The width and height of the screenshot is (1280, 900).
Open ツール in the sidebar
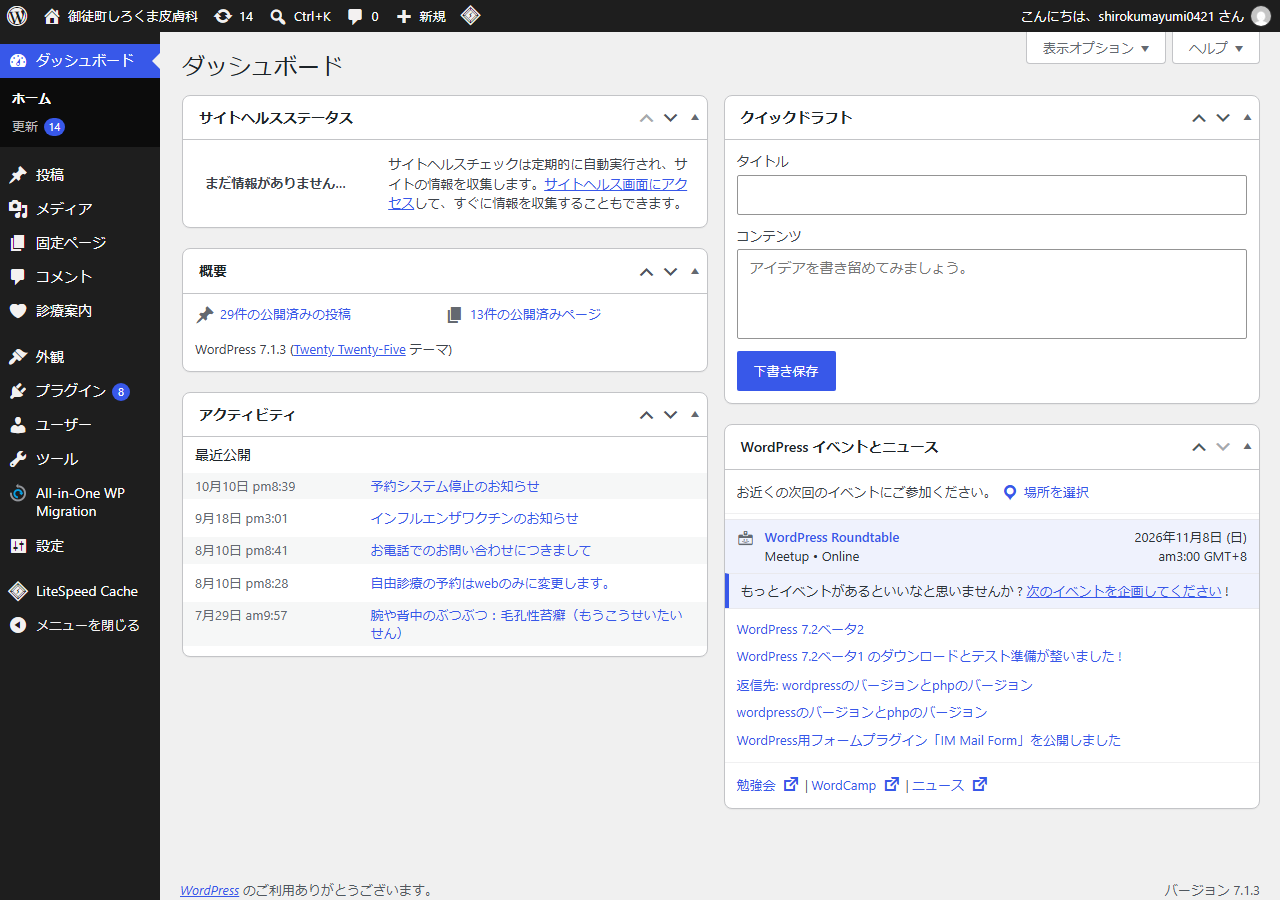pyautogui.click(x=80, y=459)
